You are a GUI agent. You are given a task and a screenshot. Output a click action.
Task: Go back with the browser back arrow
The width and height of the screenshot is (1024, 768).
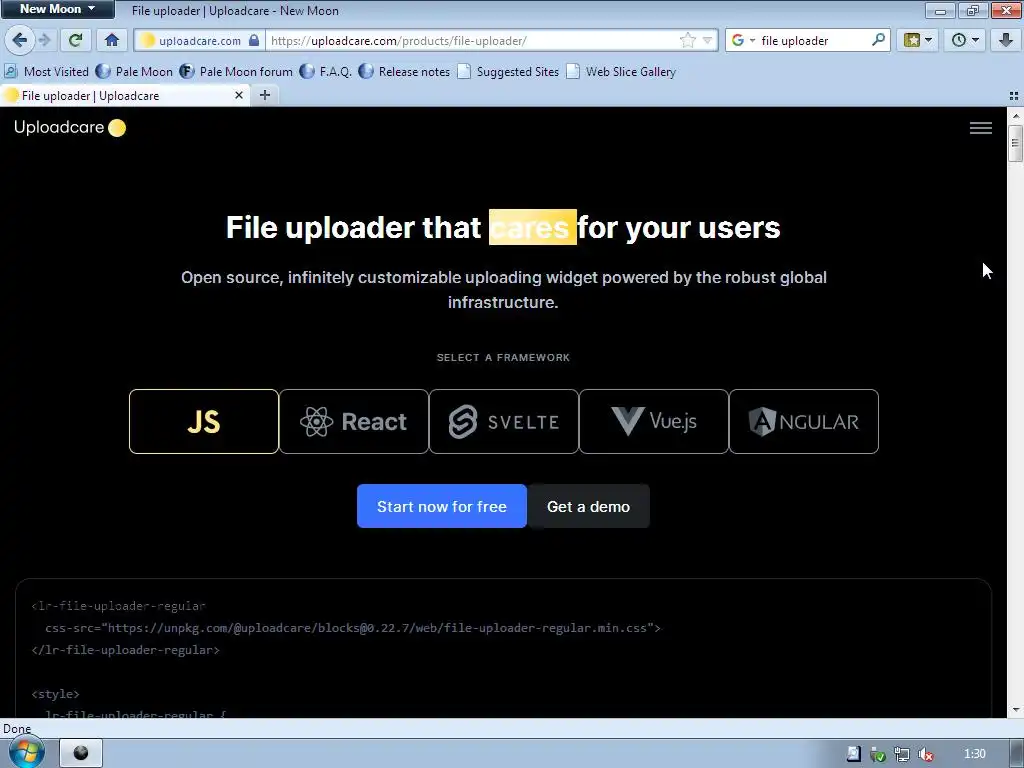point(20,40)
